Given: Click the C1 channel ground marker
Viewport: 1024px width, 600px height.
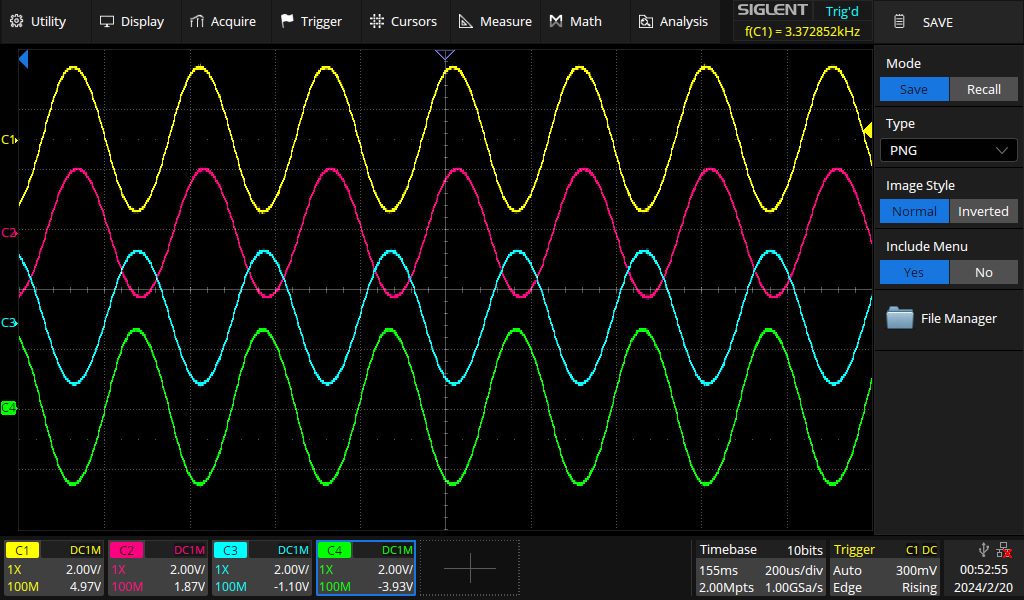Looking at the screenshot, I should point(9,140).
